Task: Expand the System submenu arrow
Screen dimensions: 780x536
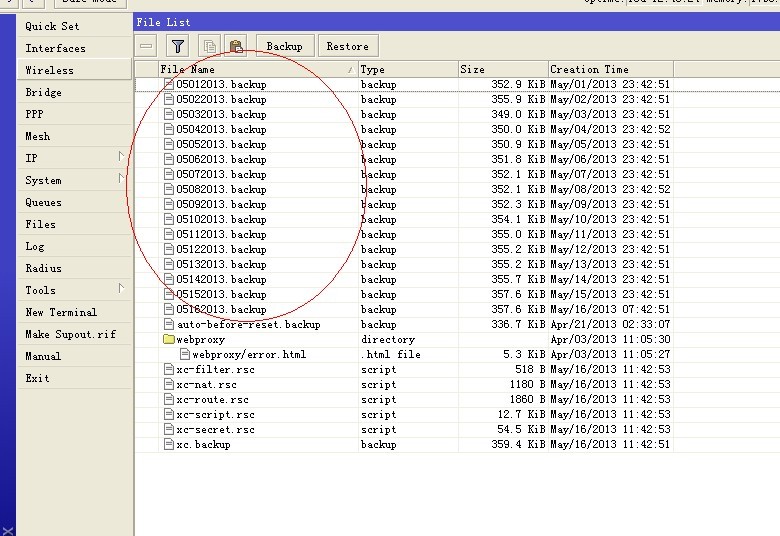Action: pyautogui.click(x=121, y=178)
